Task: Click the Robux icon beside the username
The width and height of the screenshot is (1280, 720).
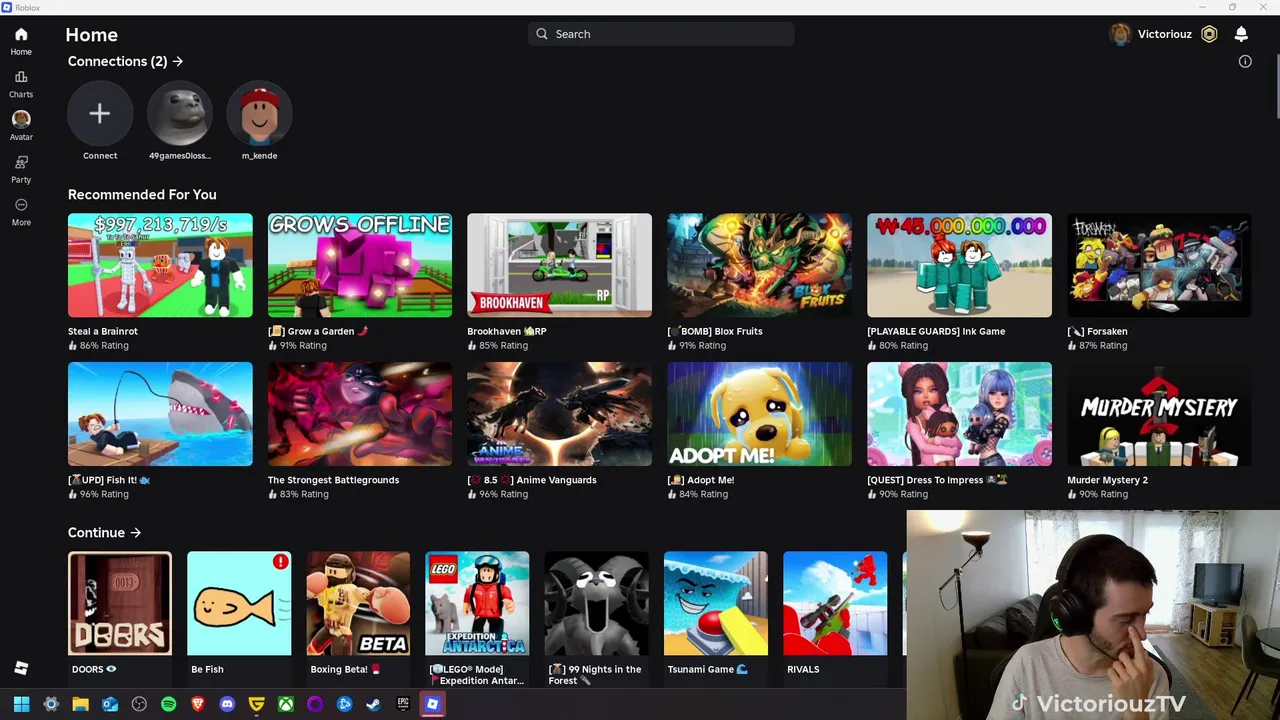Action: [1209, 34]
